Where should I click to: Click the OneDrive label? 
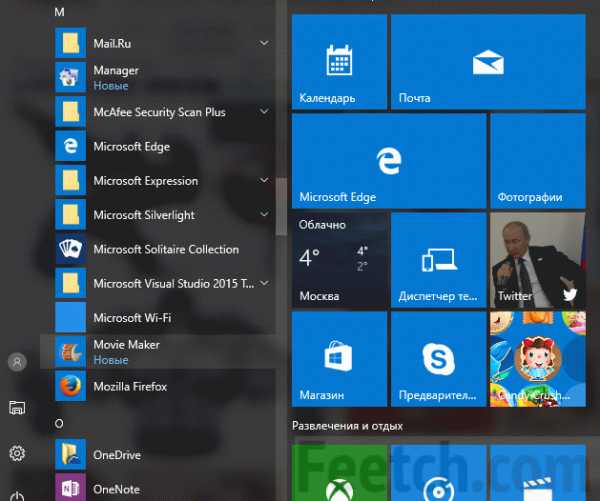[x=117, y=455]
